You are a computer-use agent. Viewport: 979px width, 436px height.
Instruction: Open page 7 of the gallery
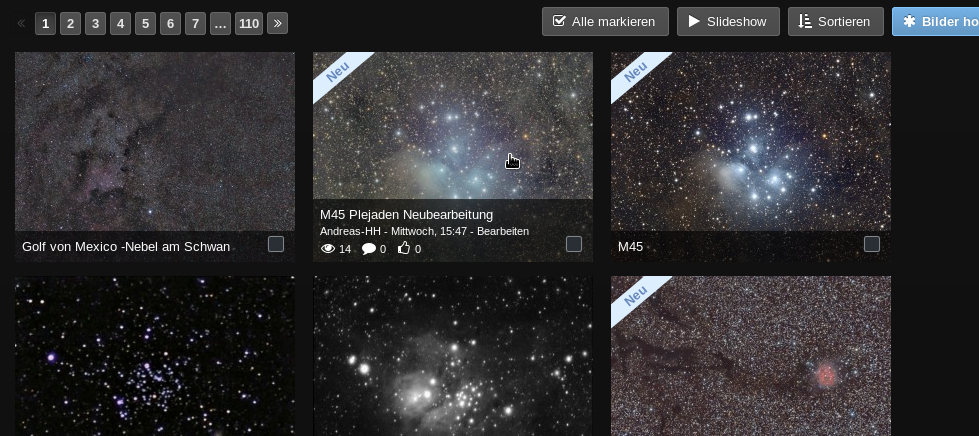pyautogui.click(x=195, y=22)
